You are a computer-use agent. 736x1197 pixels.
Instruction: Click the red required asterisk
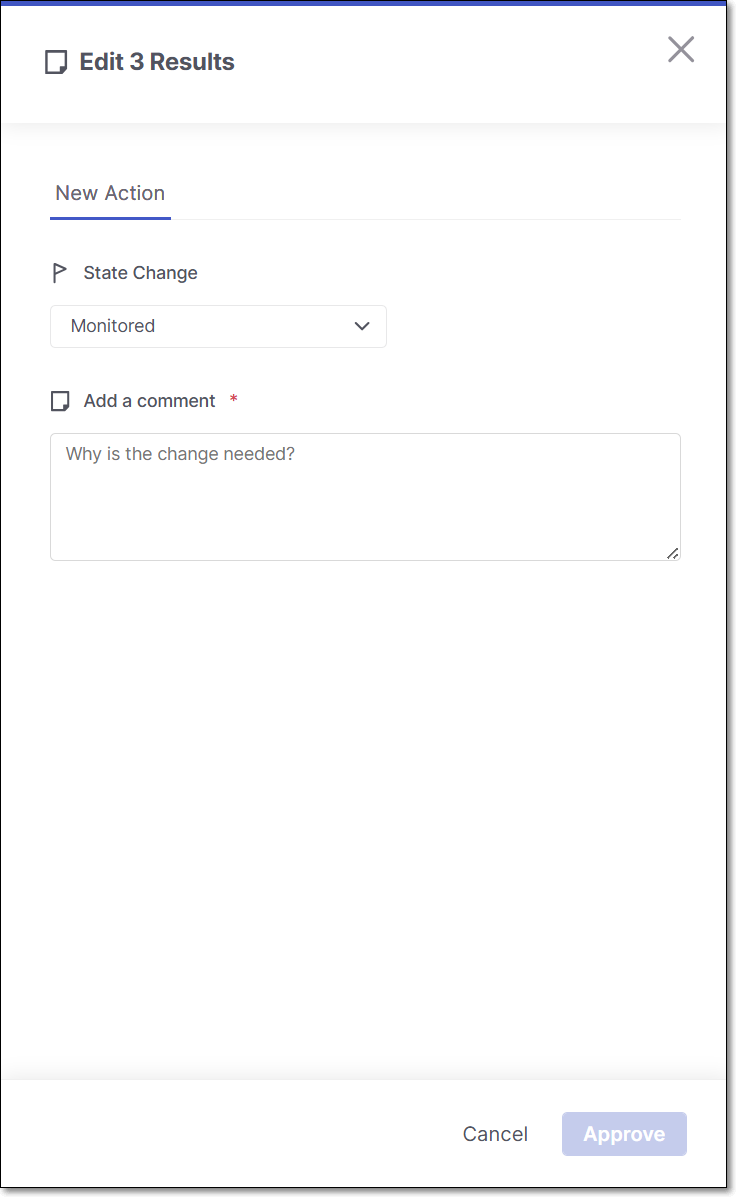tap(234, 401)
